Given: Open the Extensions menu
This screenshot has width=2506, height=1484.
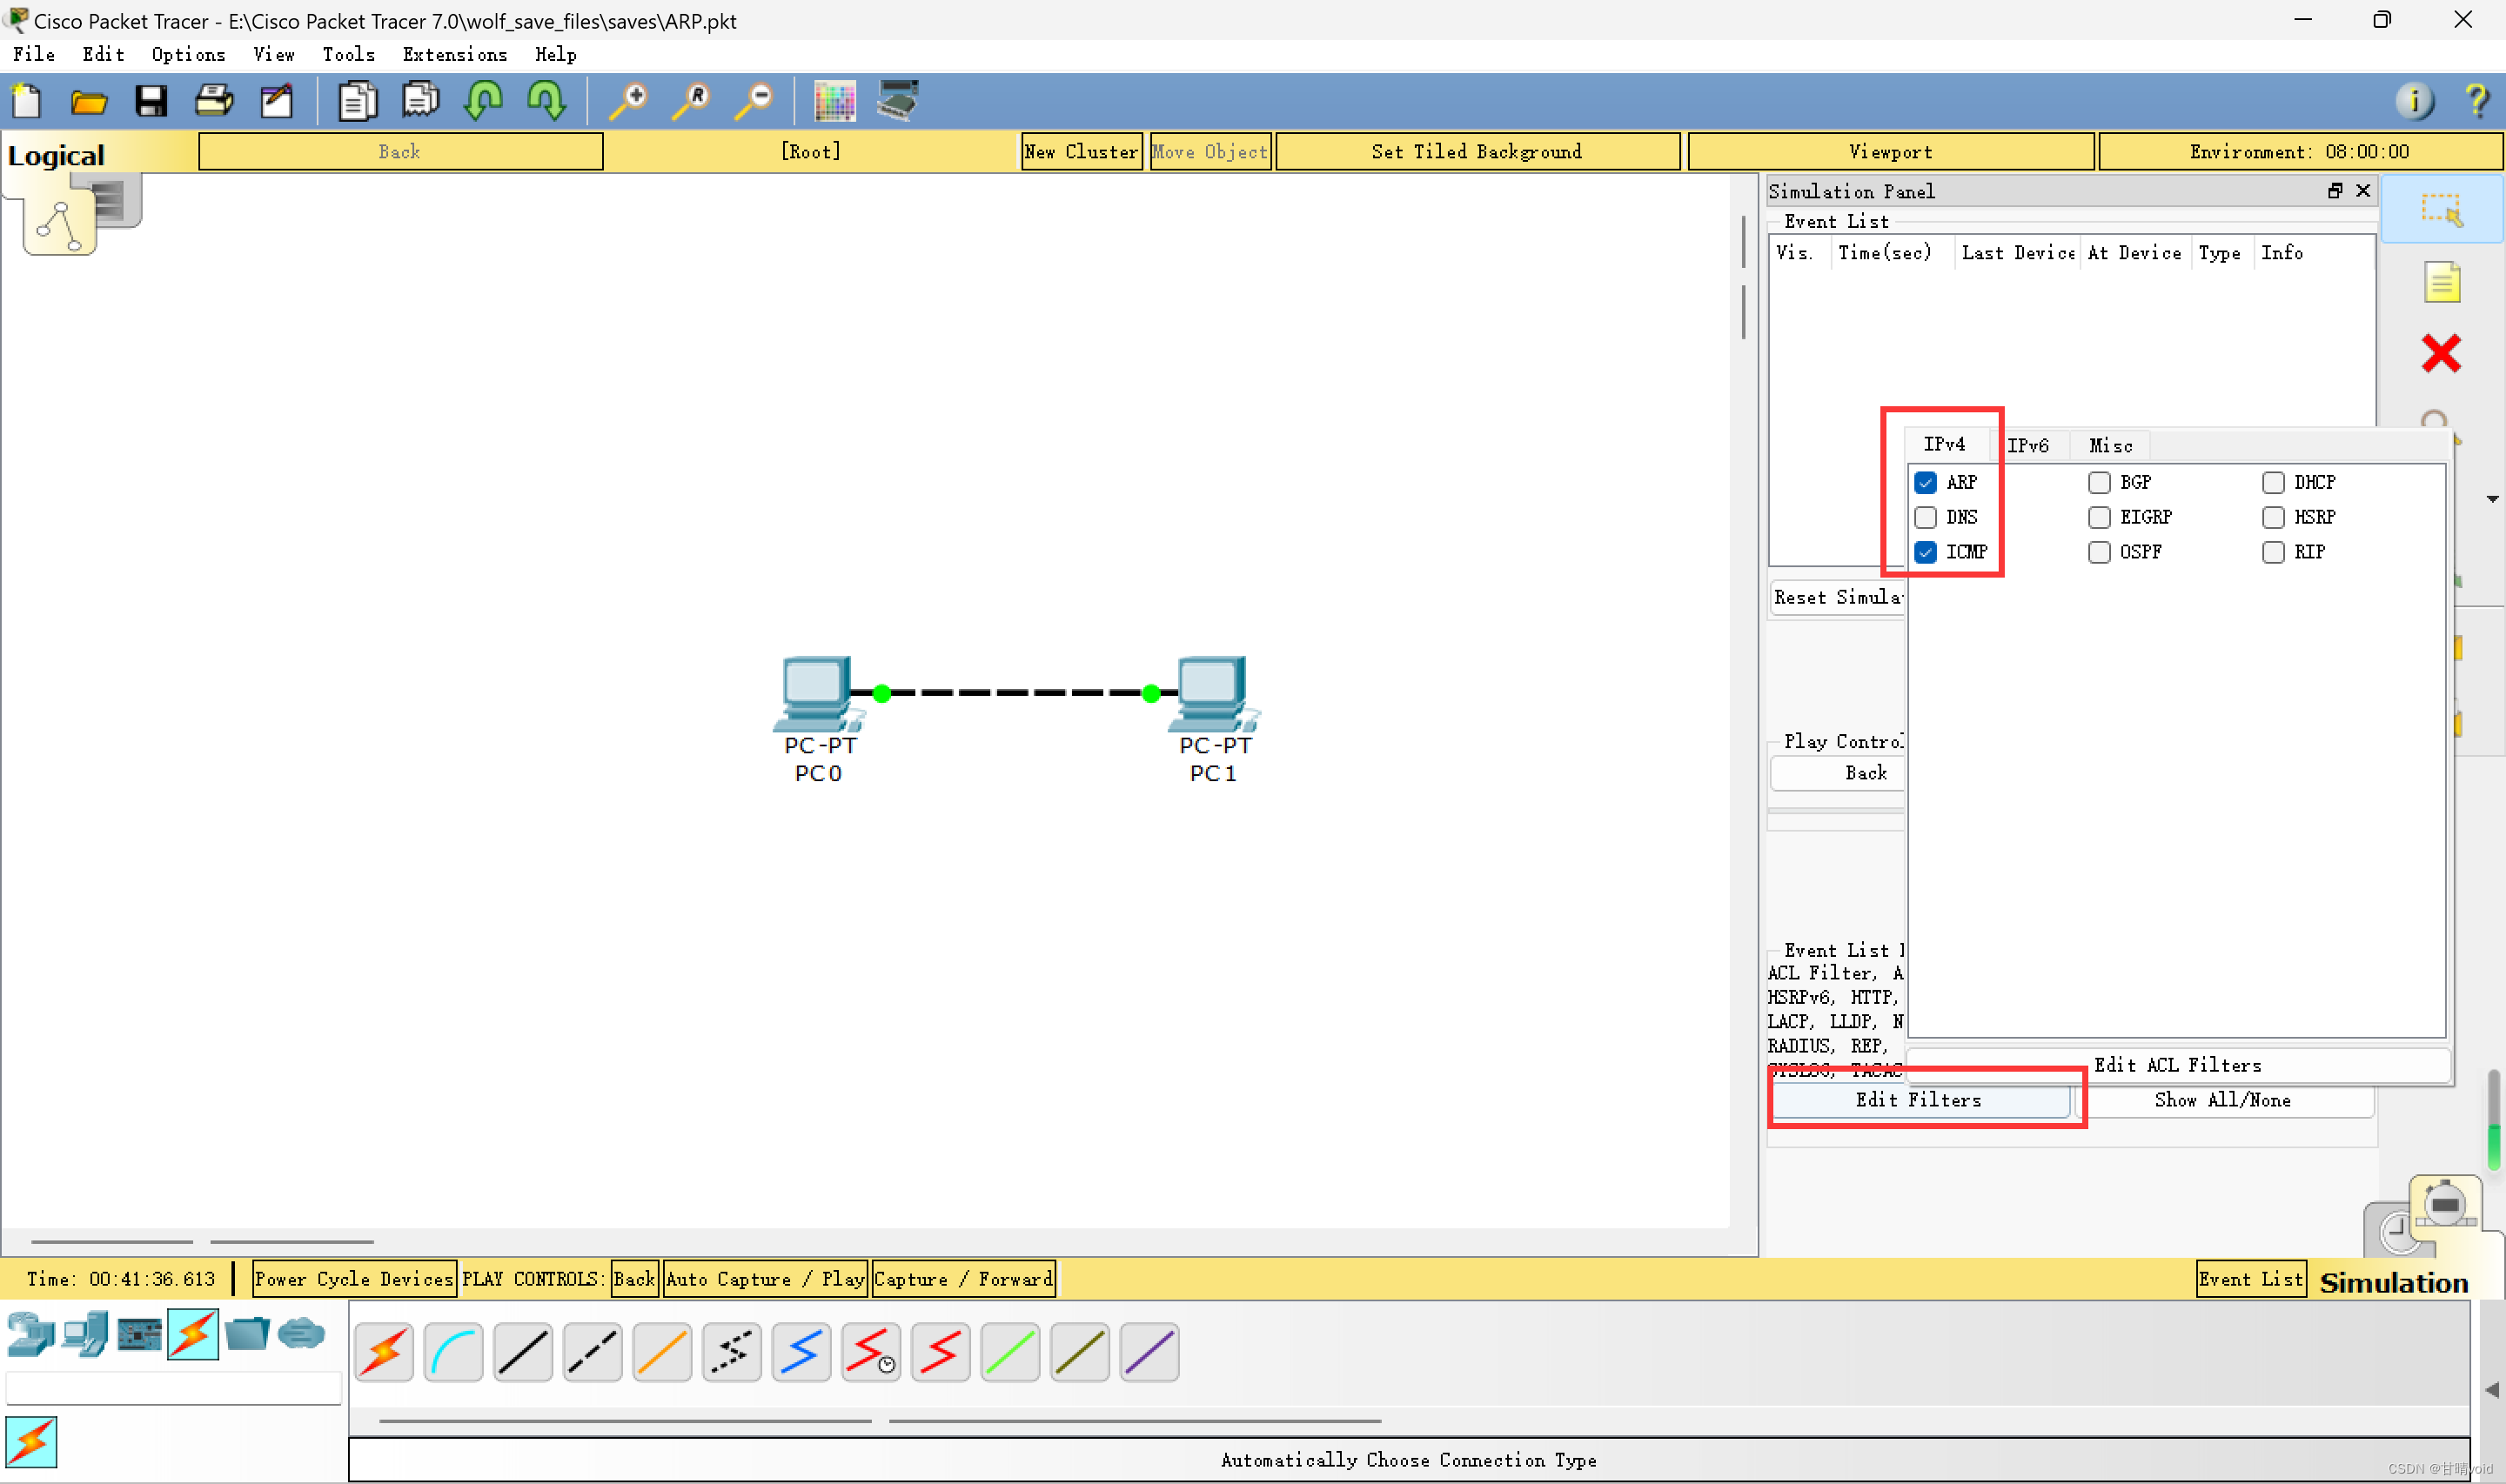Looking at the screenshot, I should [455, 54].
